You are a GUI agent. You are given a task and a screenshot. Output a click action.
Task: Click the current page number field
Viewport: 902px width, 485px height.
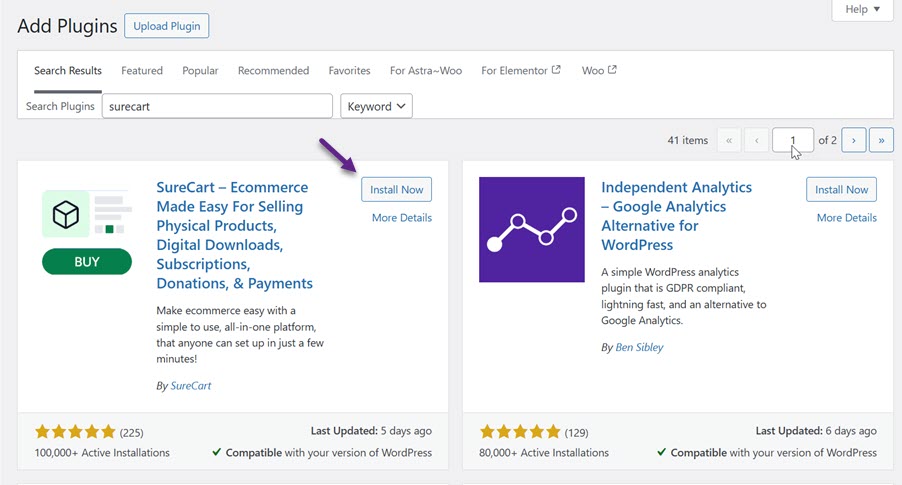793,140
